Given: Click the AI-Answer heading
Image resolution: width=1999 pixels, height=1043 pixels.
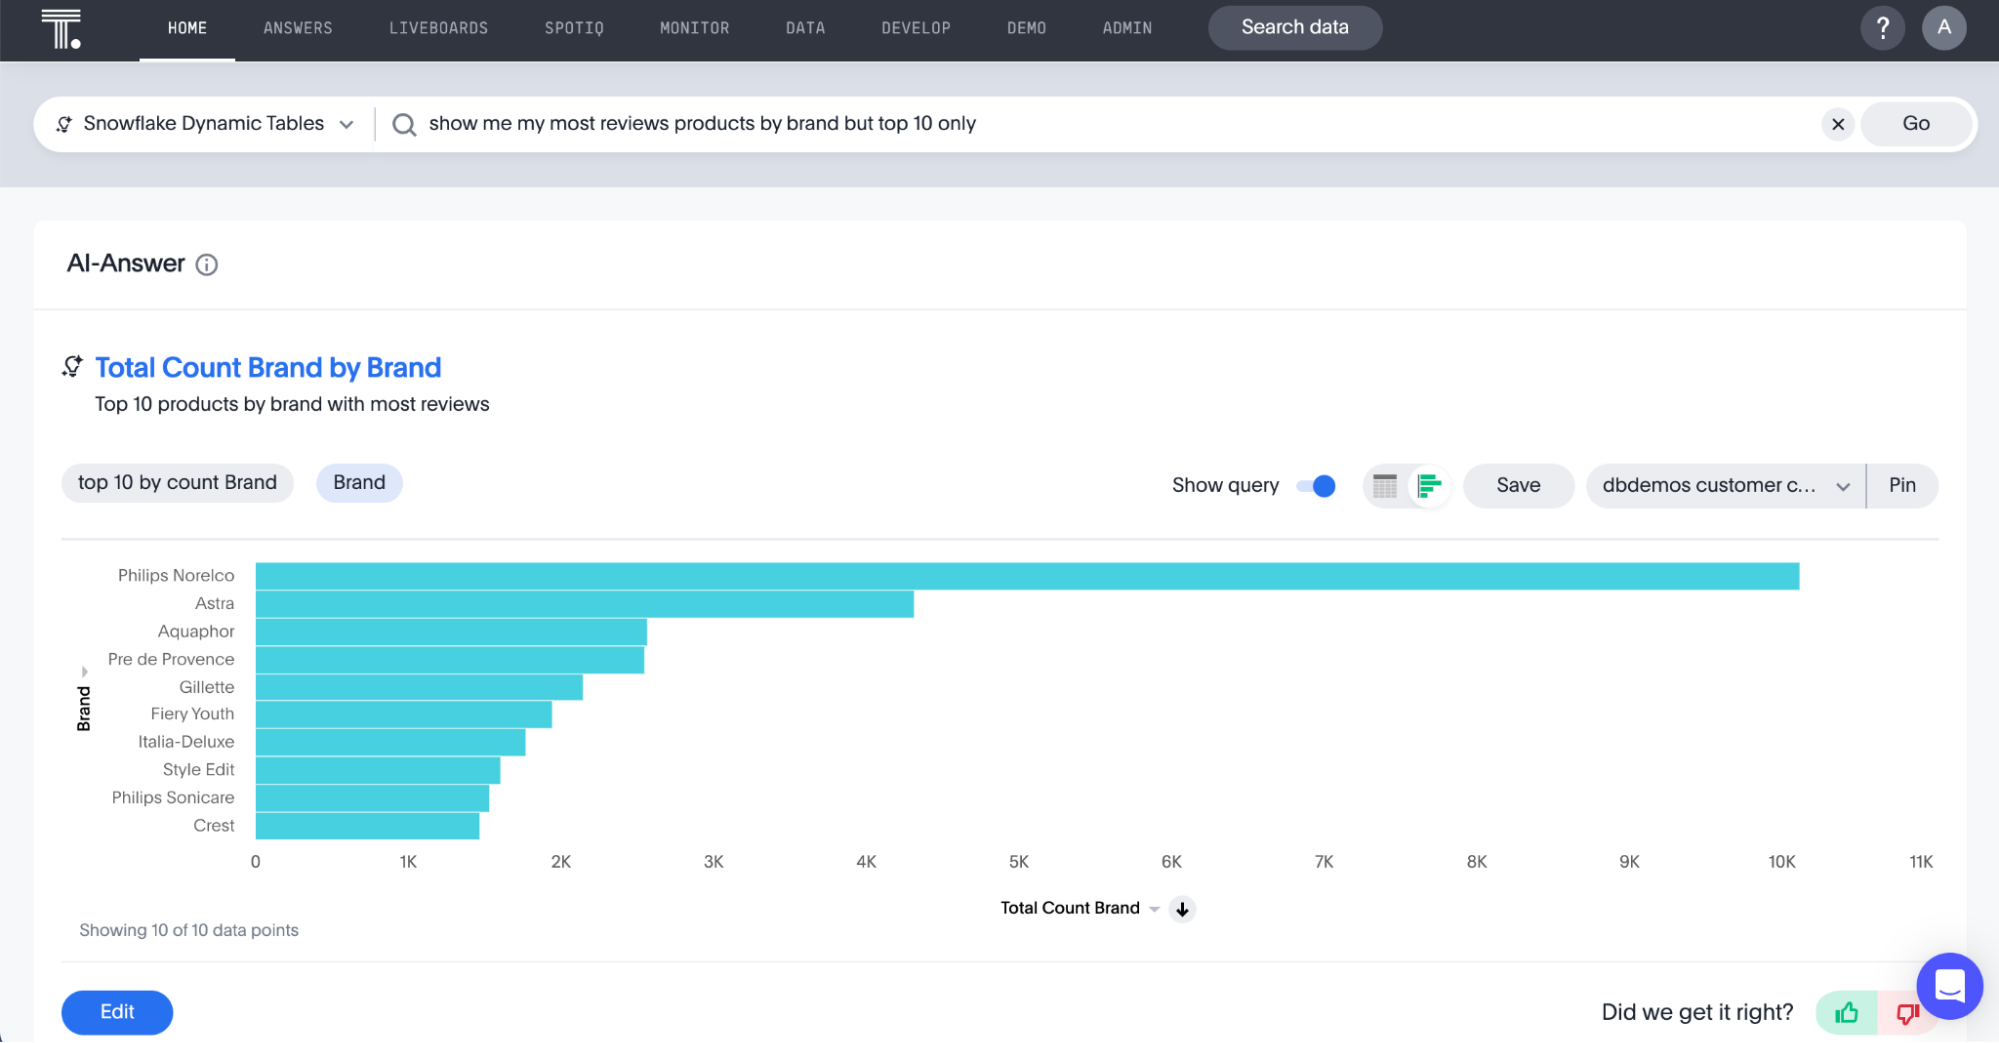Looking at the screenshot, I should point(126,264).
